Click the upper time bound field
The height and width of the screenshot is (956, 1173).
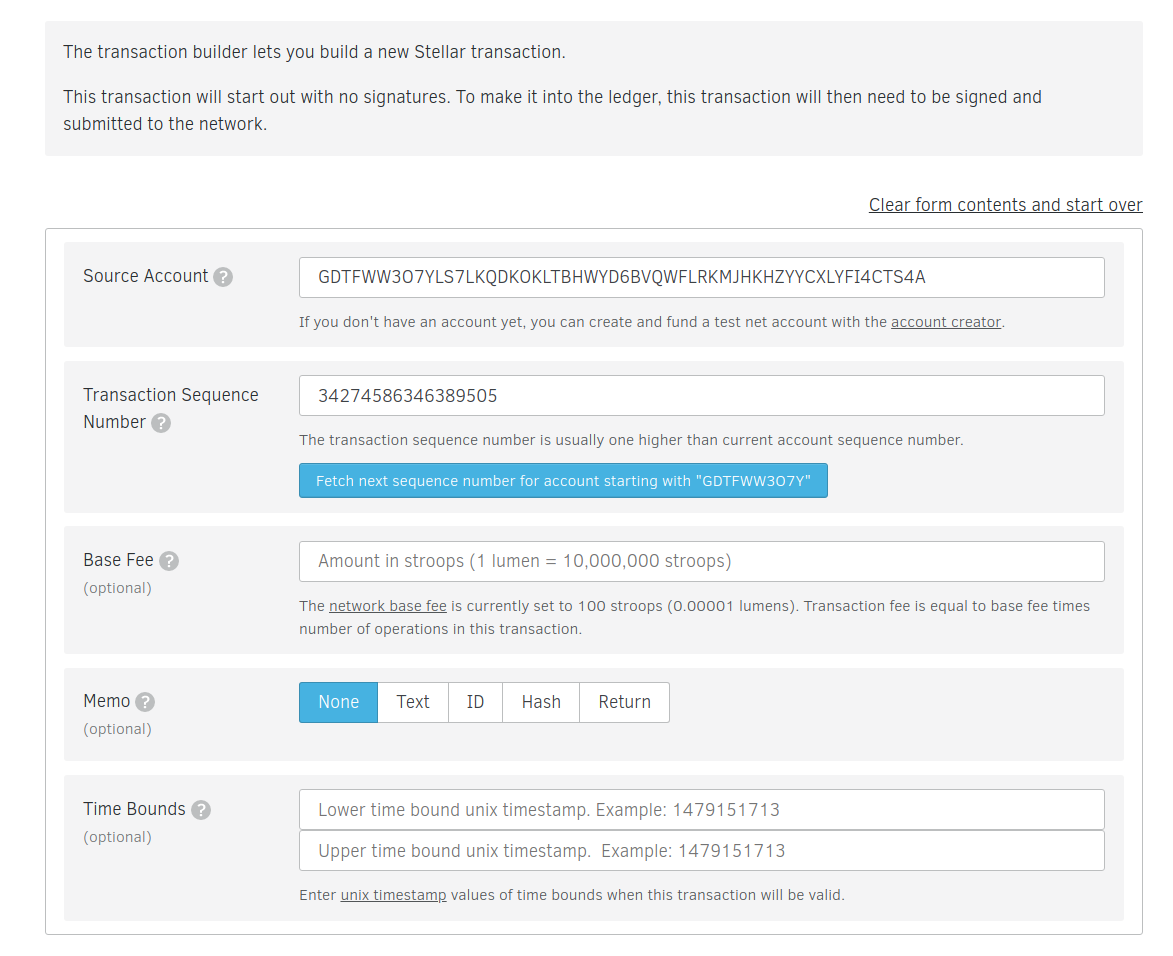pos(700,852)
